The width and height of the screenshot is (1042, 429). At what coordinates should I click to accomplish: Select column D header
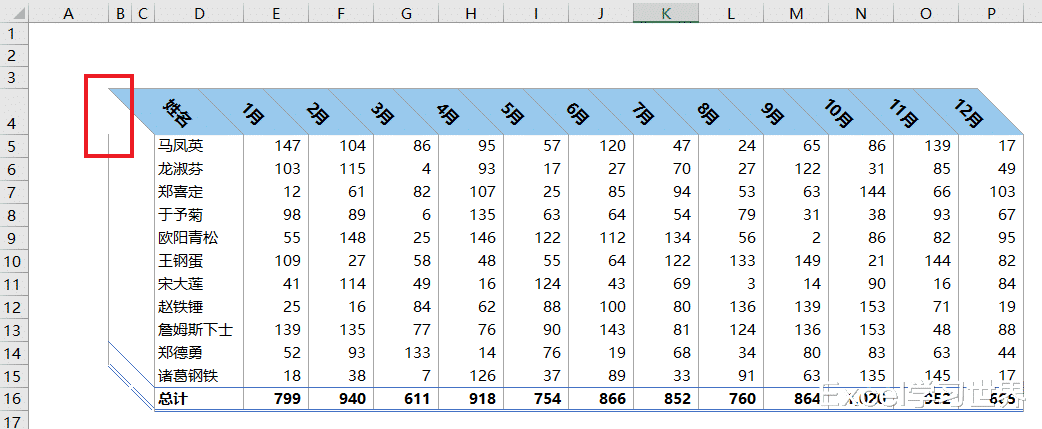[x=199, y=12]
